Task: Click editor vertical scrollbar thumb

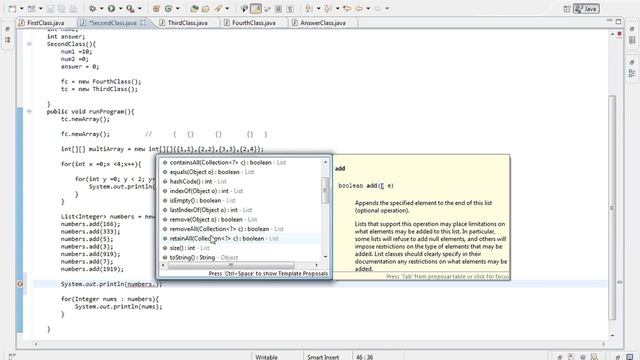Action: click(612, 208)
